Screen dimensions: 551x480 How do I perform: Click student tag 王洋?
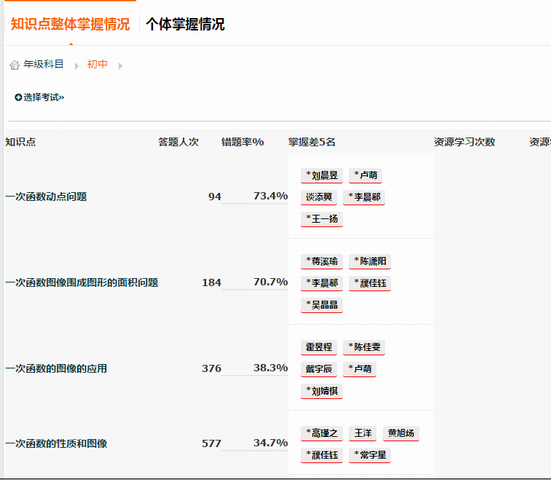click(x=363, y=433)
